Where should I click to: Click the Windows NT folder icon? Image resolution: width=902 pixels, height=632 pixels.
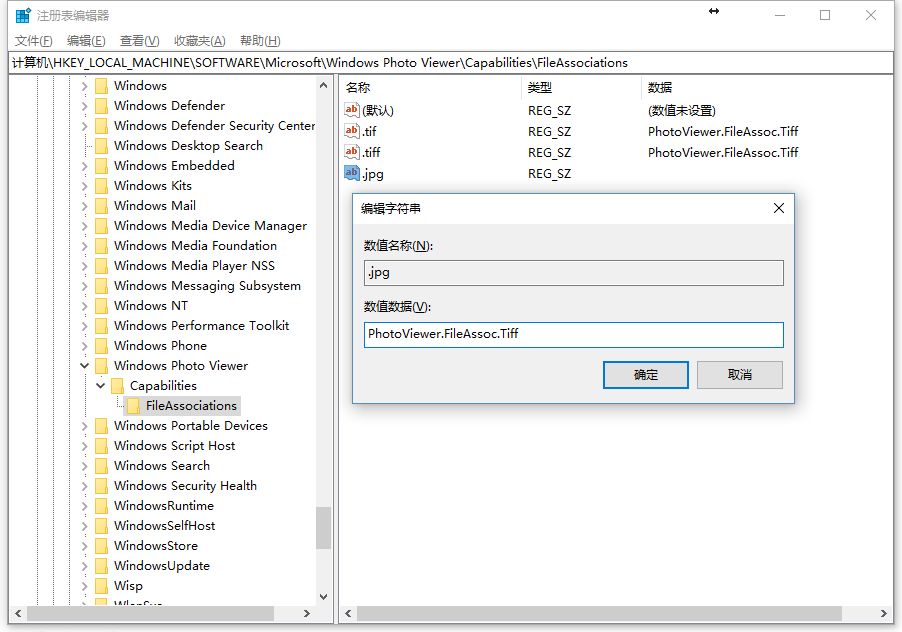[x=101, y=306]
